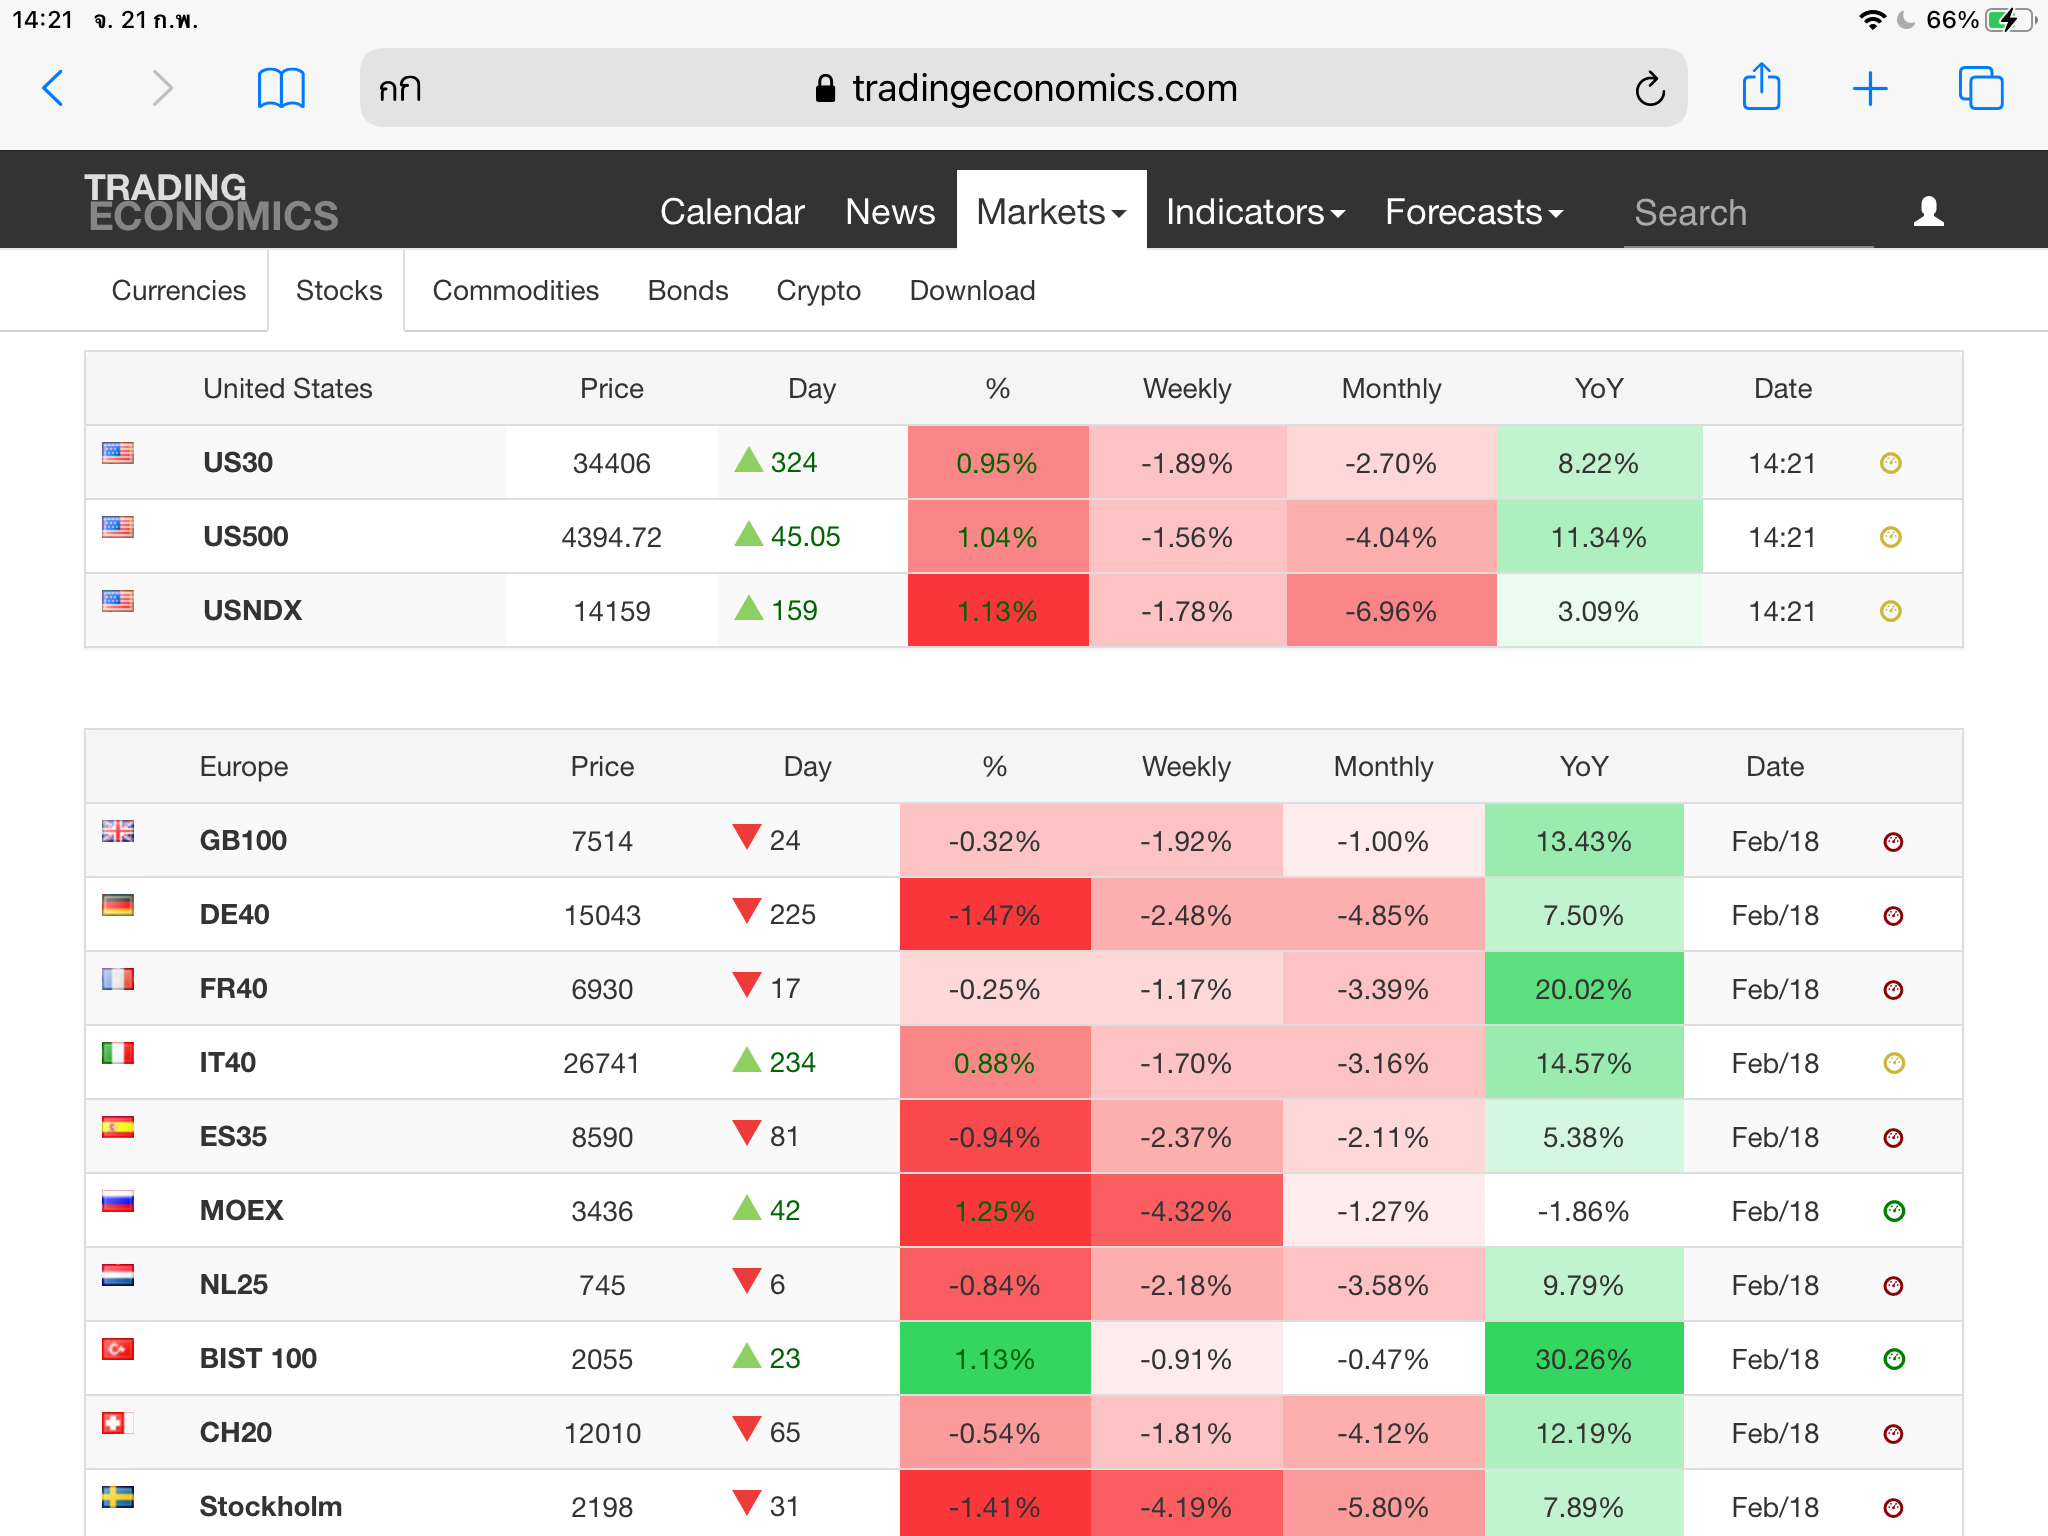
Task: Open the News page
Action: tap(890, 211)
